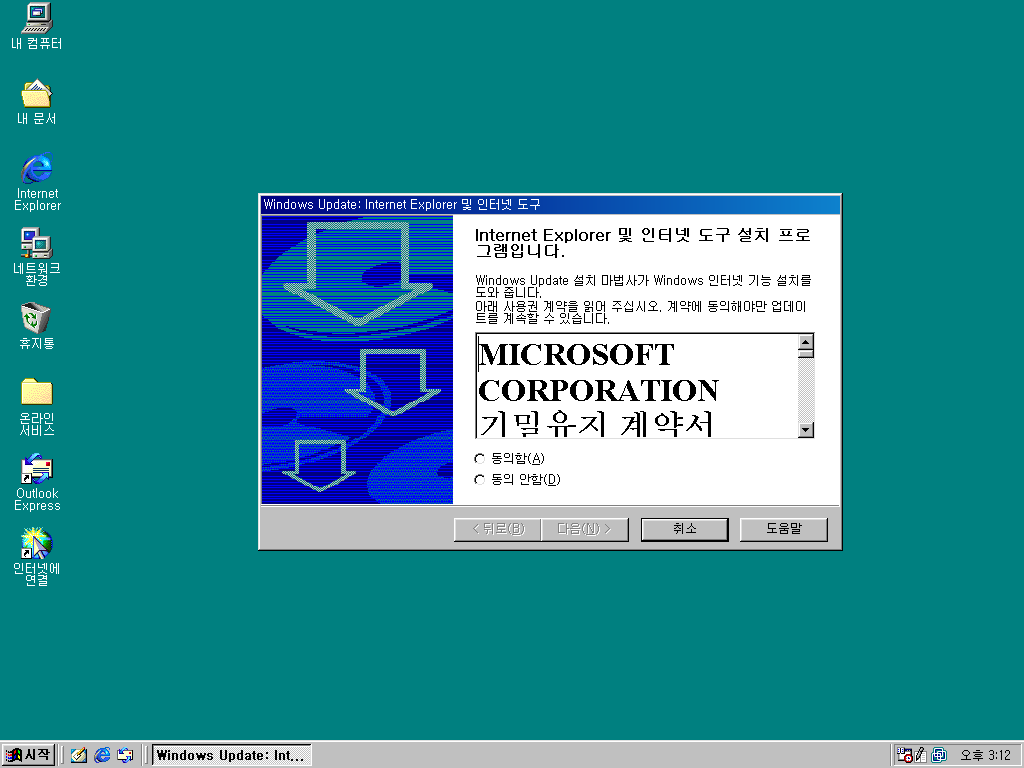The image size is (1024, 768).
Task: Launch Internet Explorer from quick launch bar
Action: (x=102, y=755)
